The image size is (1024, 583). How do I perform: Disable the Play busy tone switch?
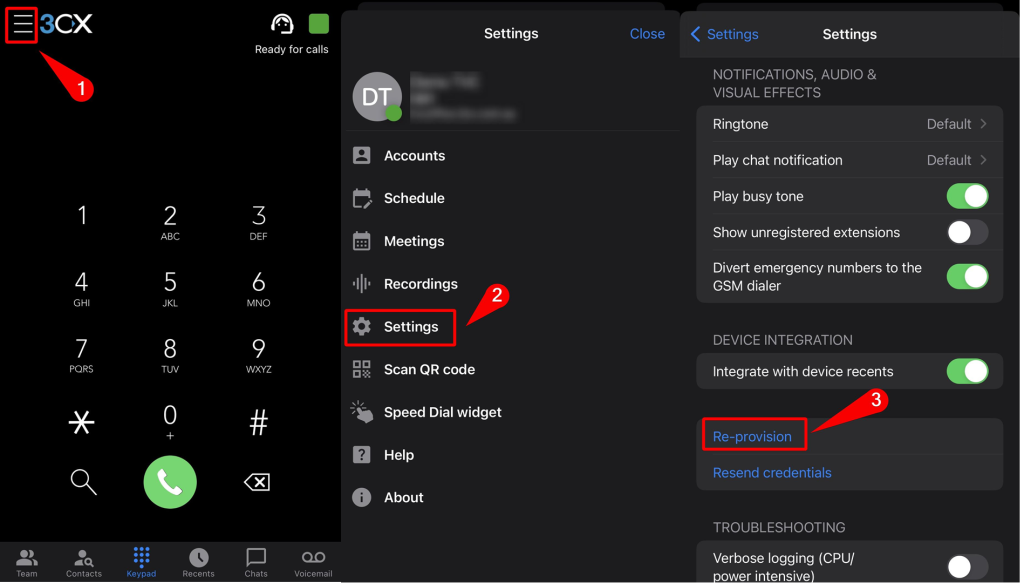967,196
